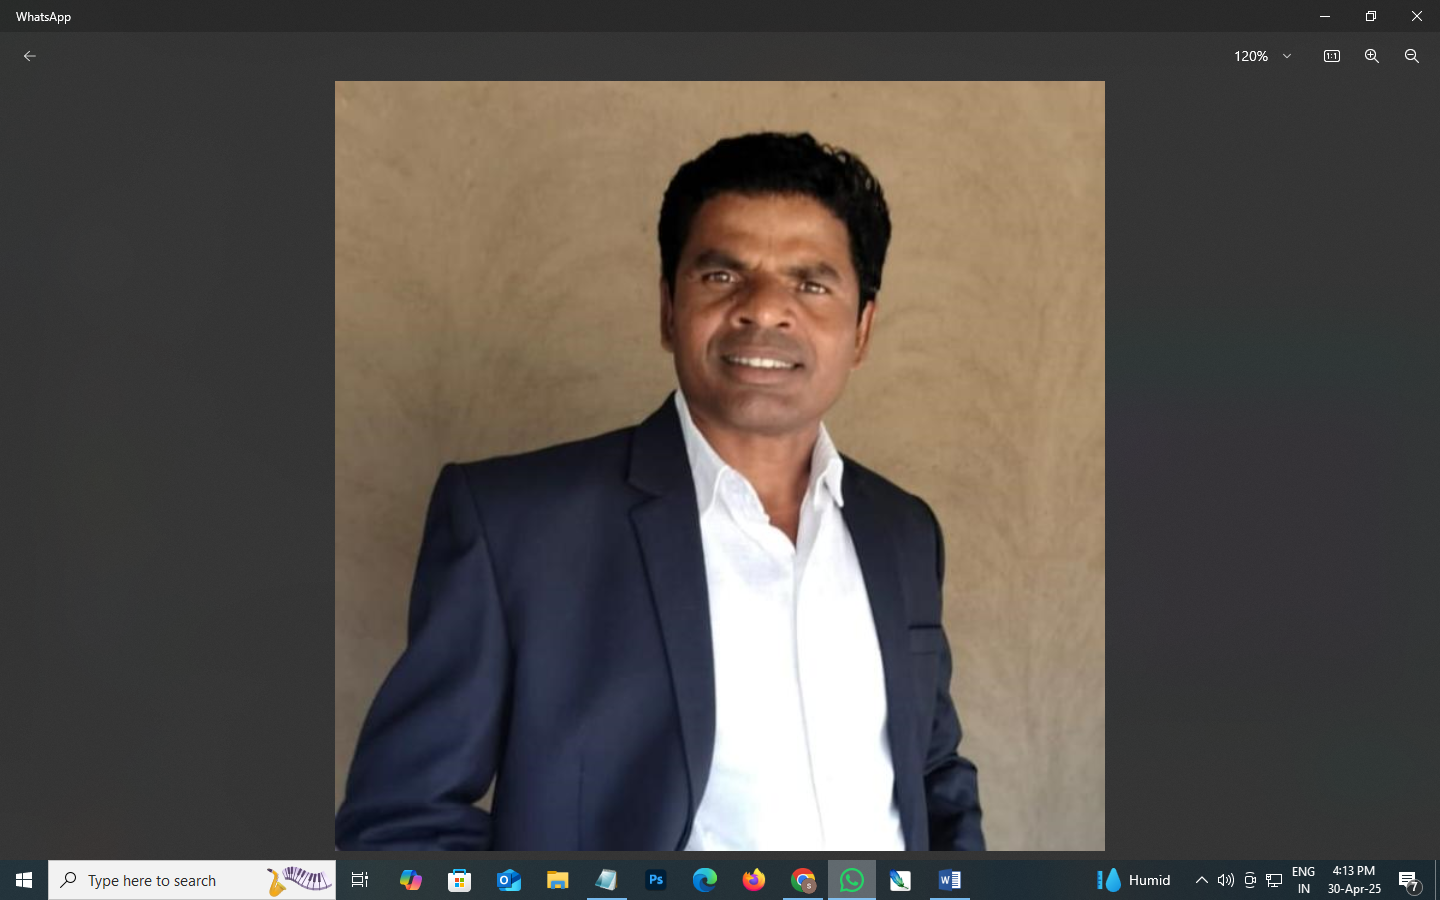Open Outlook from the taskbar

pos(509,880)
